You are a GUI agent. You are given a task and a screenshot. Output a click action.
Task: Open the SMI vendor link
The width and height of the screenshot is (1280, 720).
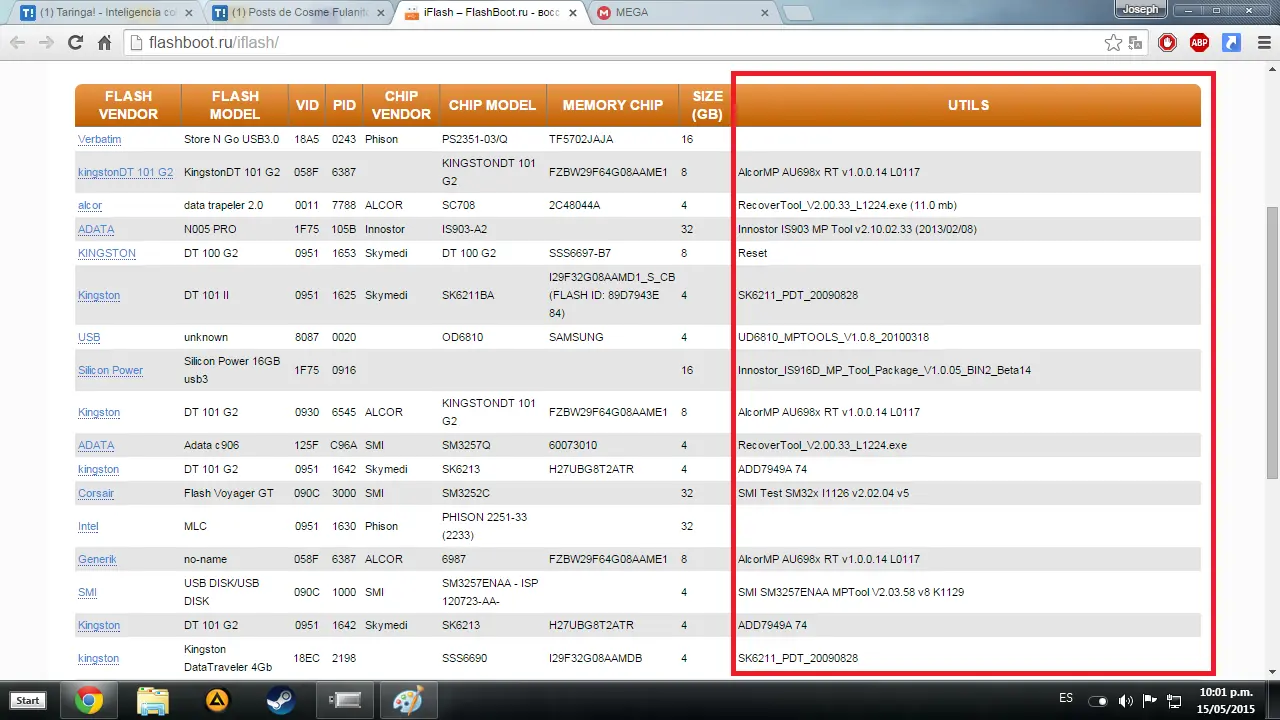[x=87, y=592]
